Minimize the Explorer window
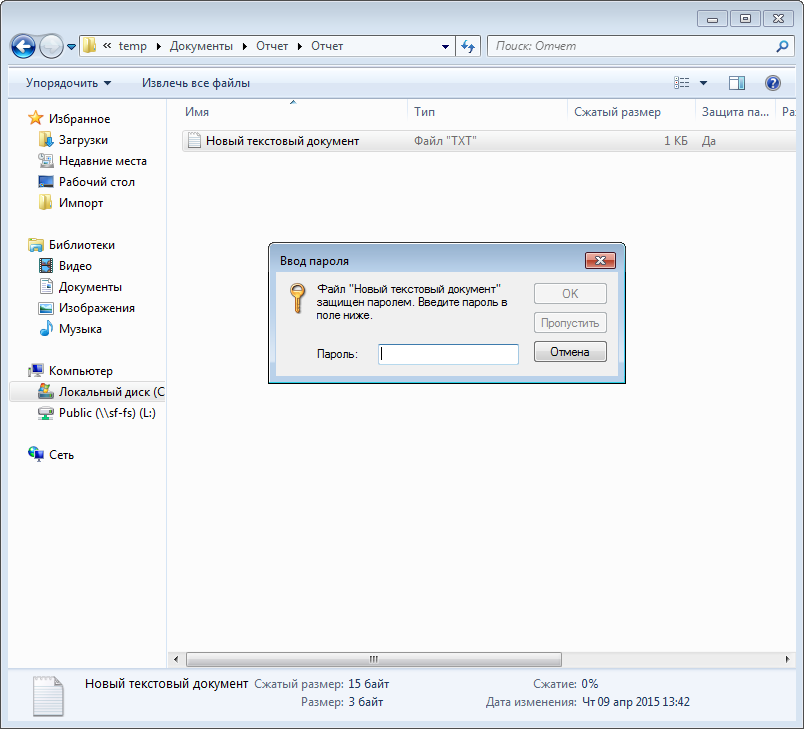This screenshot has width=804, height=729. tap(712, 19)
